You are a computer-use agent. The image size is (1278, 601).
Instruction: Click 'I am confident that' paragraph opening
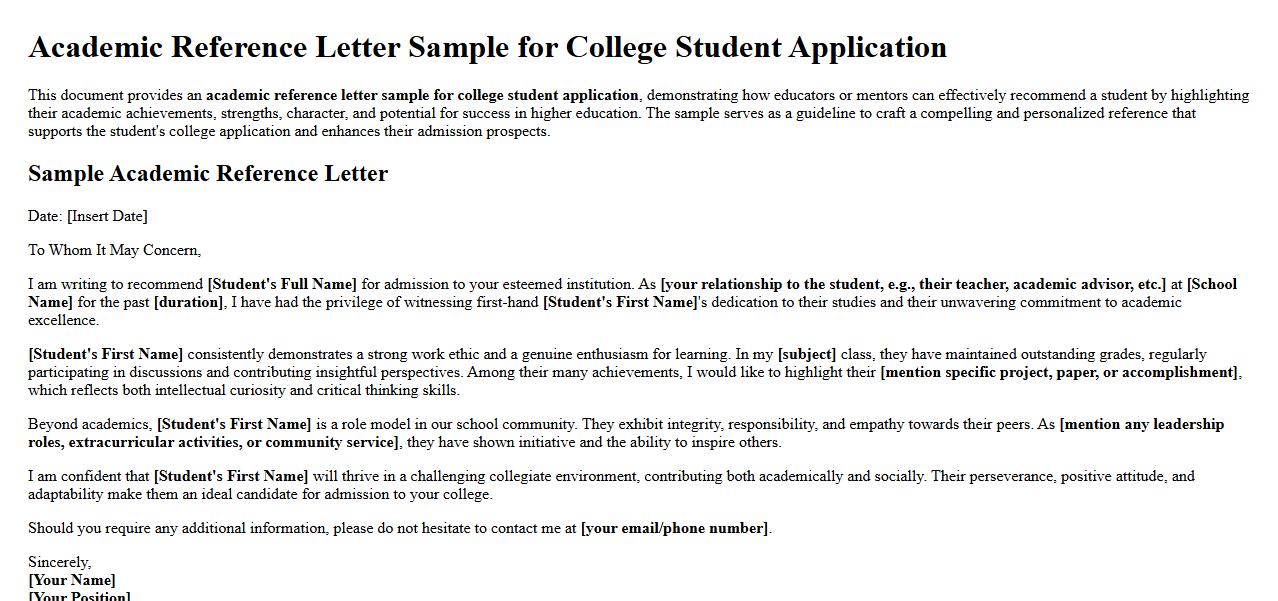pyautogui.click(x=89, y=476)
